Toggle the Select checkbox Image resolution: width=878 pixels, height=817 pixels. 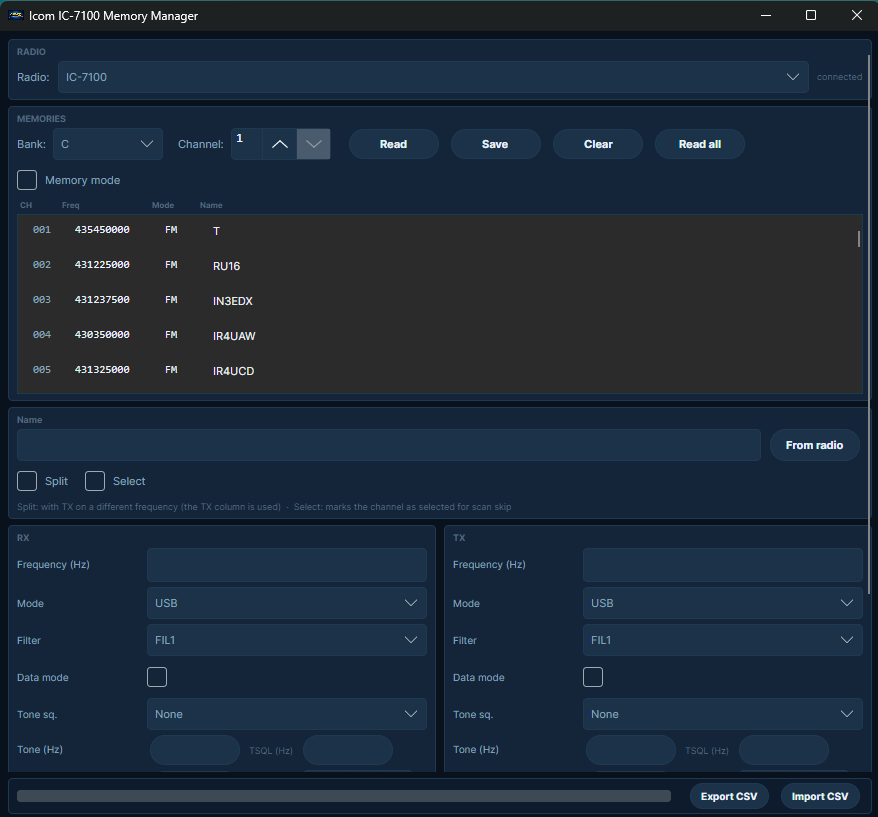(95, 481)
